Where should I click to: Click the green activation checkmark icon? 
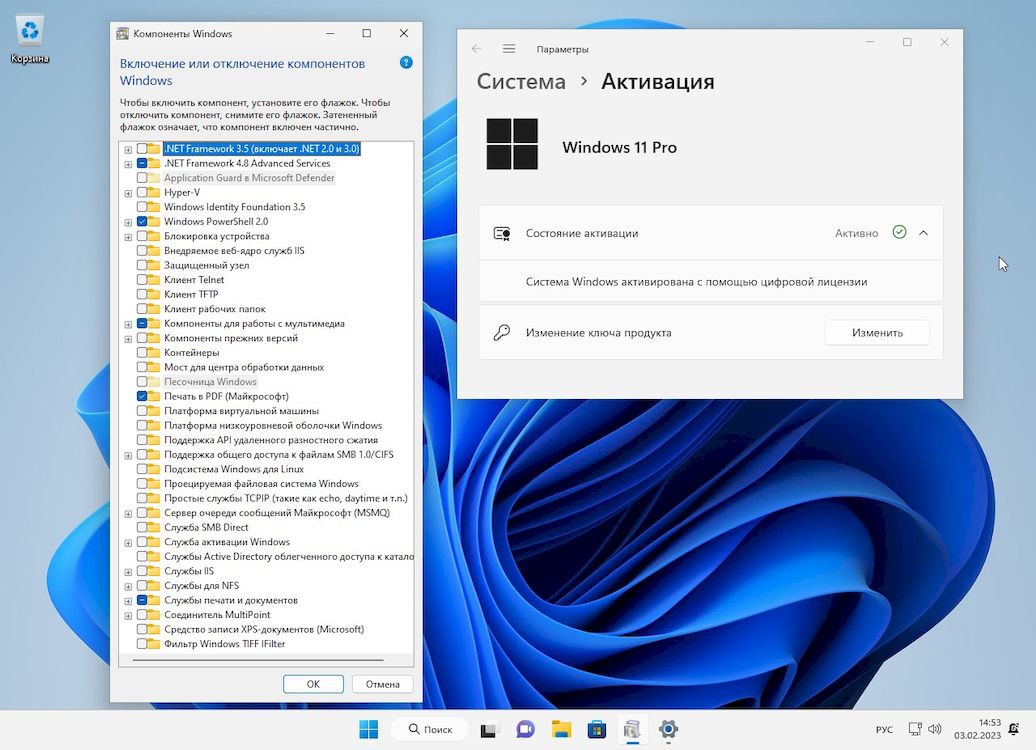click(x=899, y=233)
